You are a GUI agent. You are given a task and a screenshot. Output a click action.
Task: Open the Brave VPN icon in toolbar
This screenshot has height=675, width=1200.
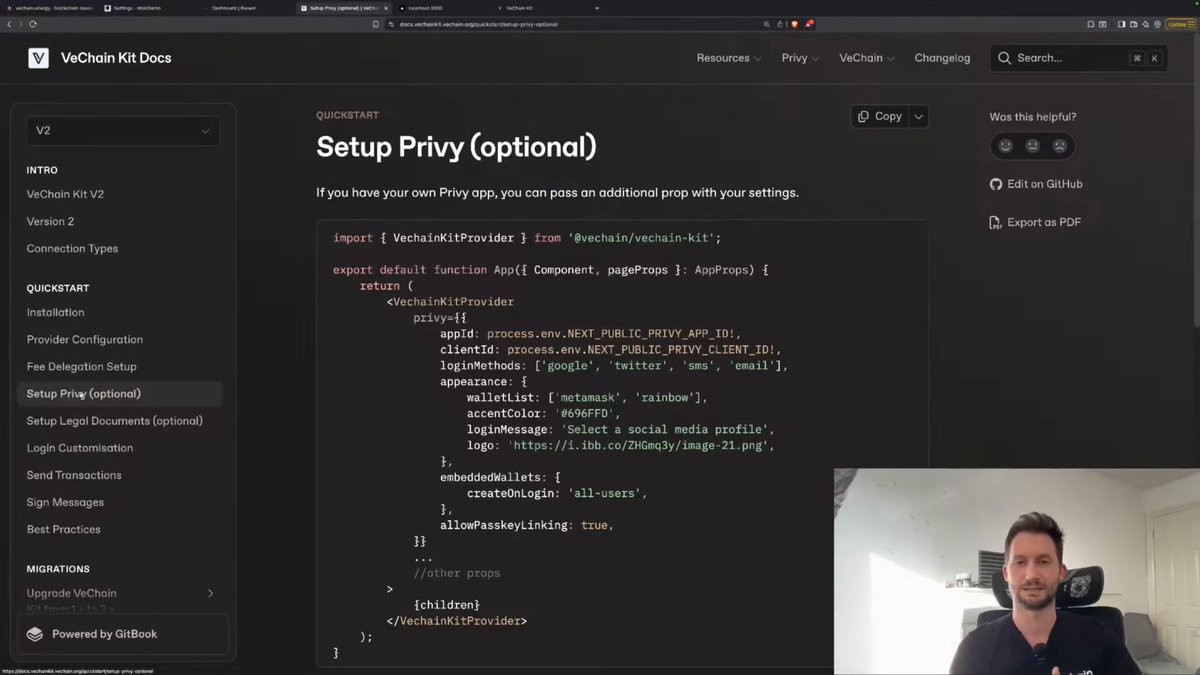[x=1157, y=24]
